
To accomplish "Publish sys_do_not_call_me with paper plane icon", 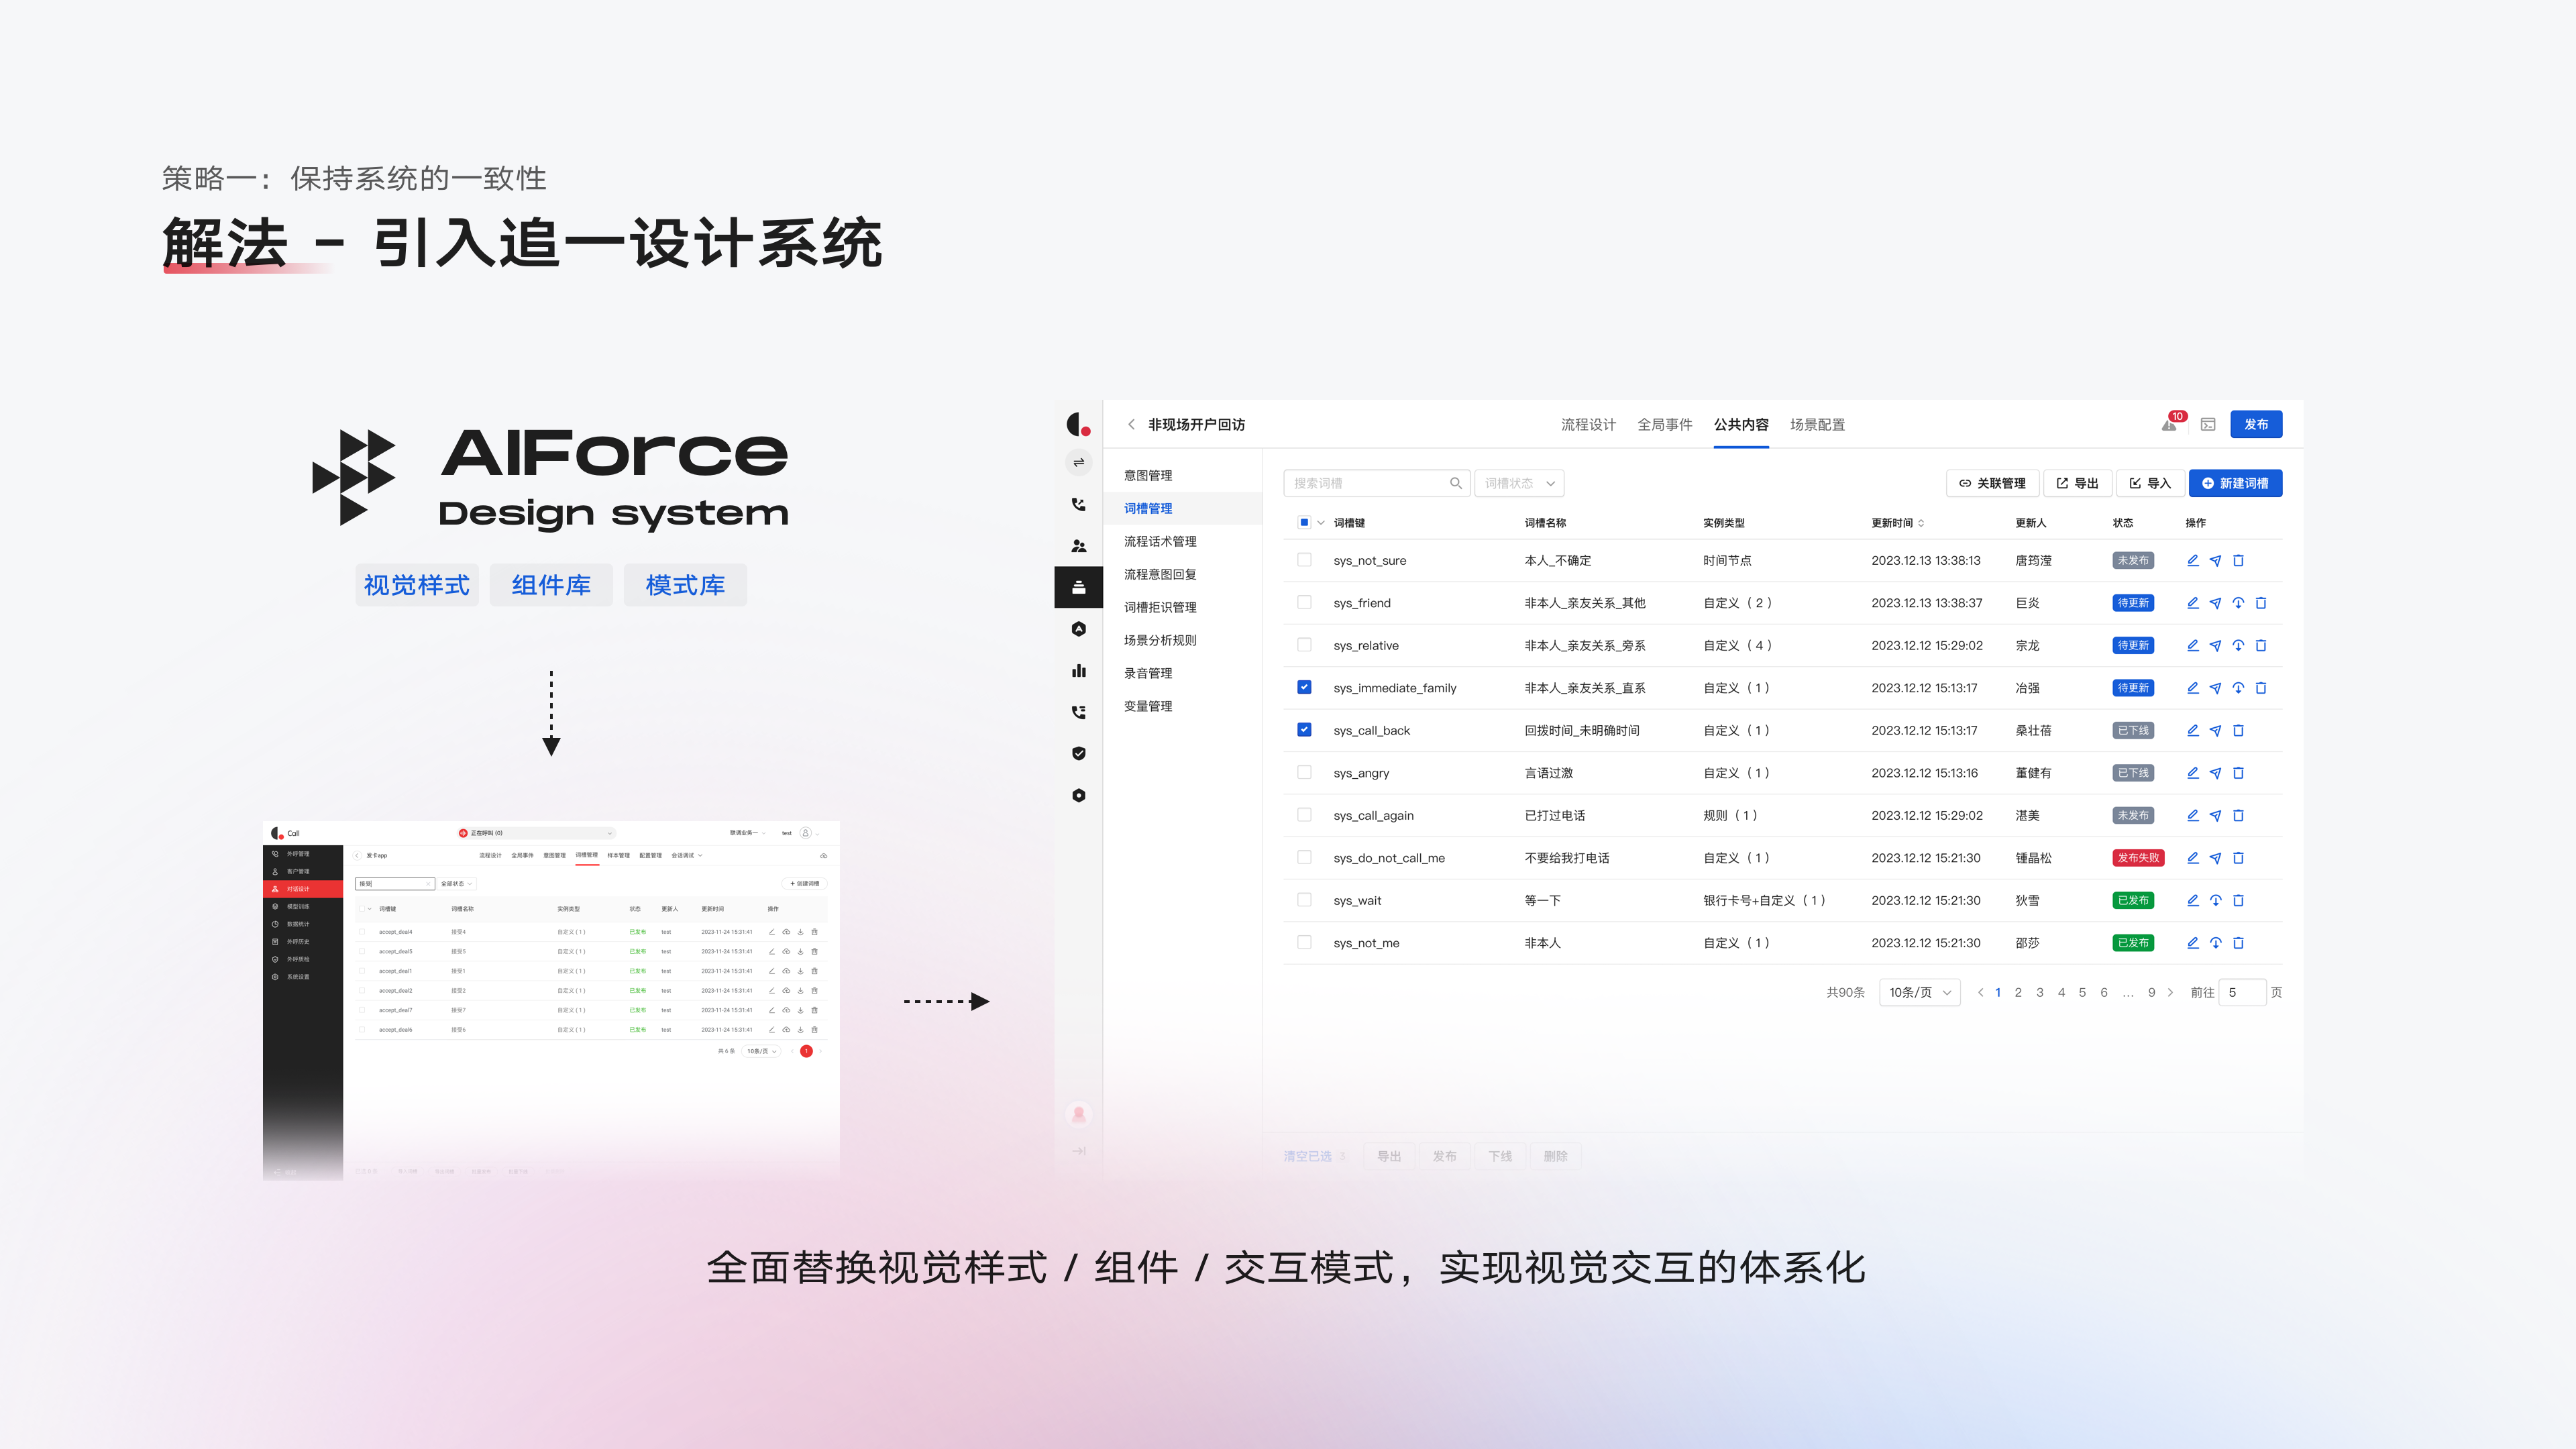I will [2215, 858].
